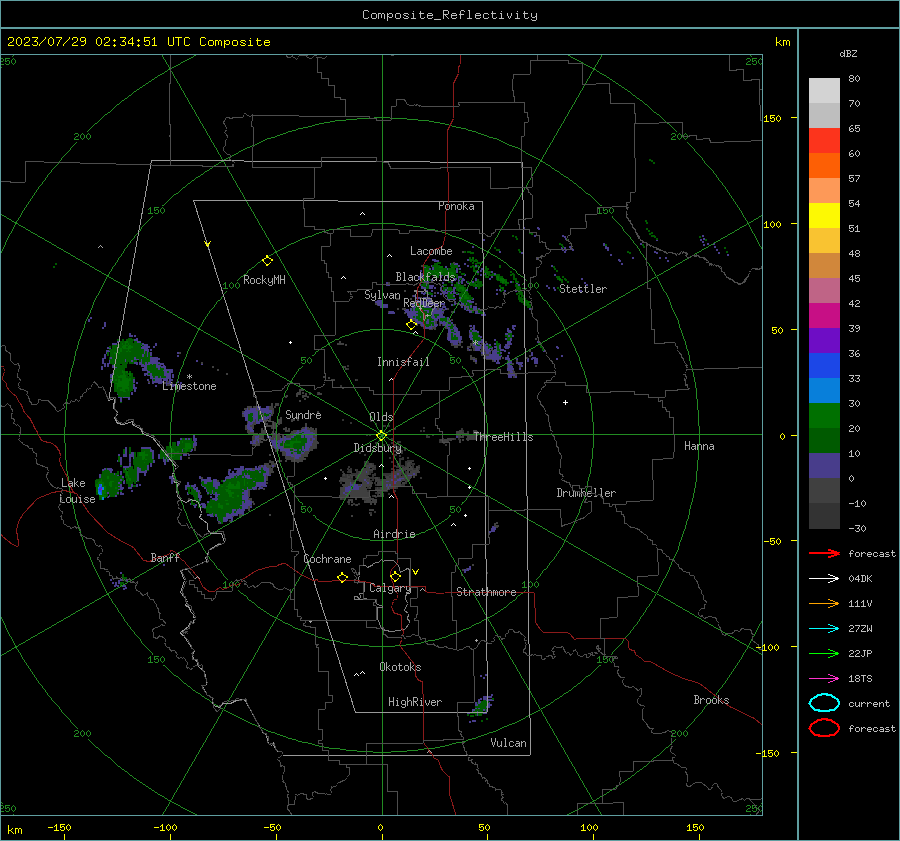
Task: Click the 2023/07/29 02:34:51 UTC timestamp
Action: coord(87,42)
